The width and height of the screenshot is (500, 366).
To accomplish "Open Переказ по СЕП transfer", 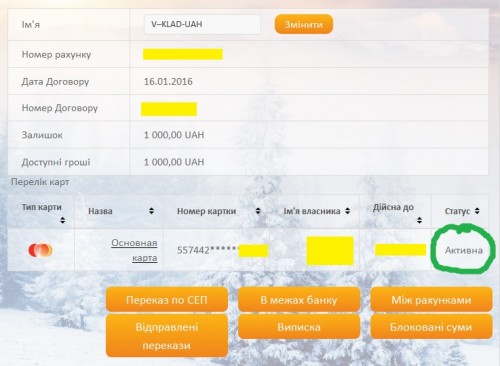I will click(167, 300).
